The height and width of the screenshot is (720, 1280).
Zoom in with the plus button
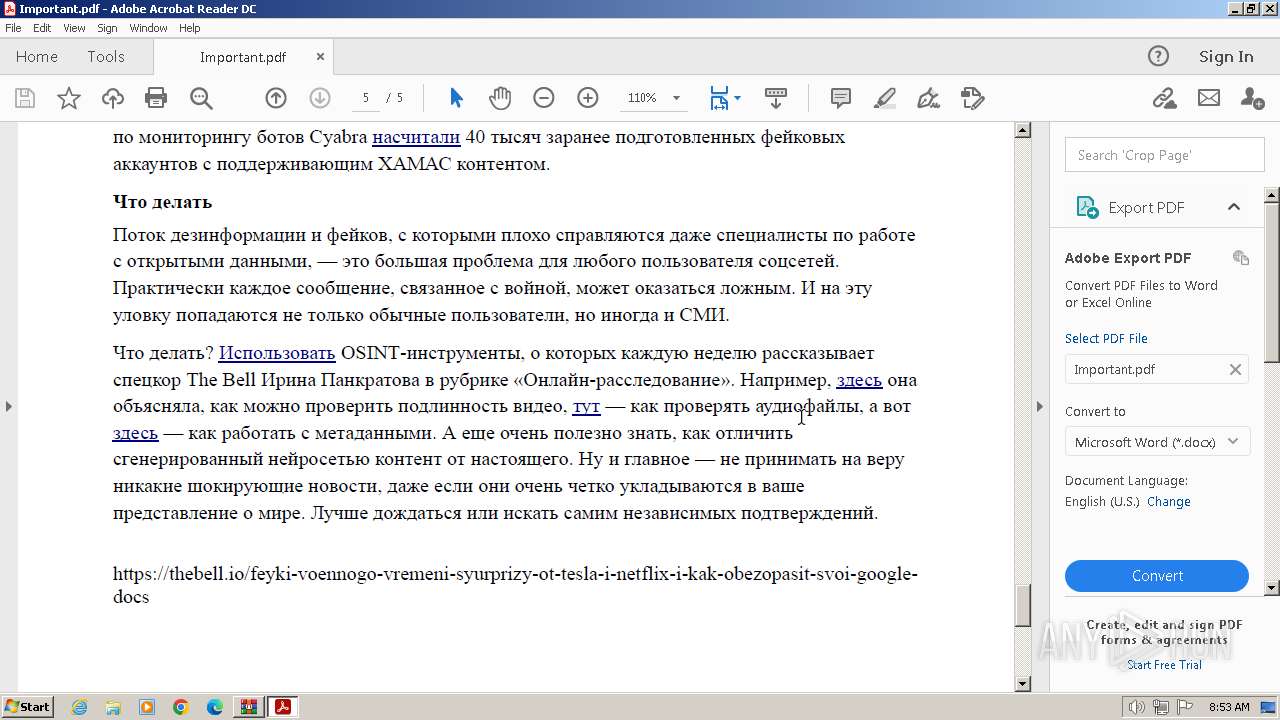(588, 98)
